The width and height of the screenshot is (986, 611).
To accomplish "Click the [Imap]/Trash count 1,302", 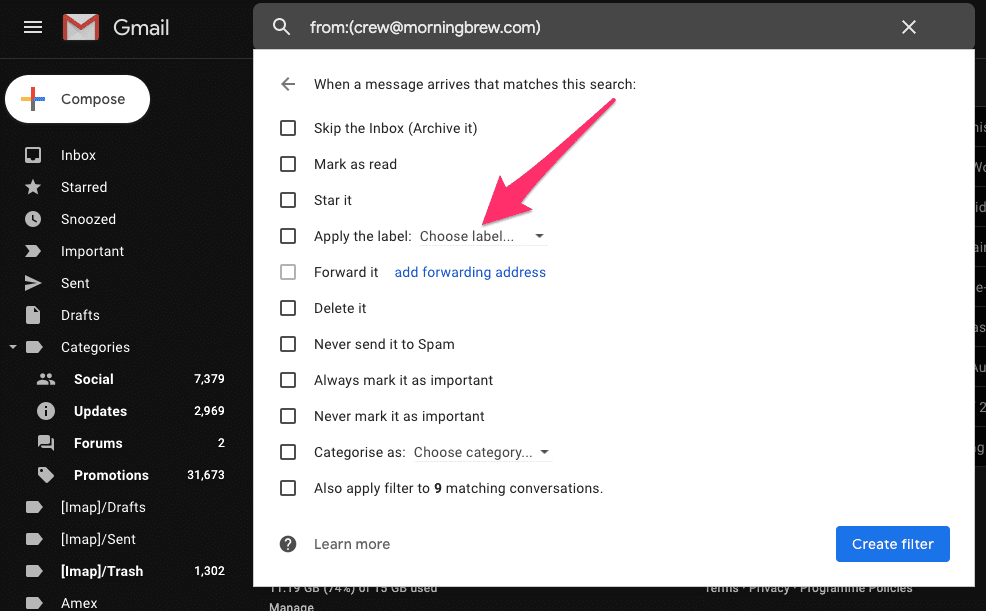I will 209,571.
